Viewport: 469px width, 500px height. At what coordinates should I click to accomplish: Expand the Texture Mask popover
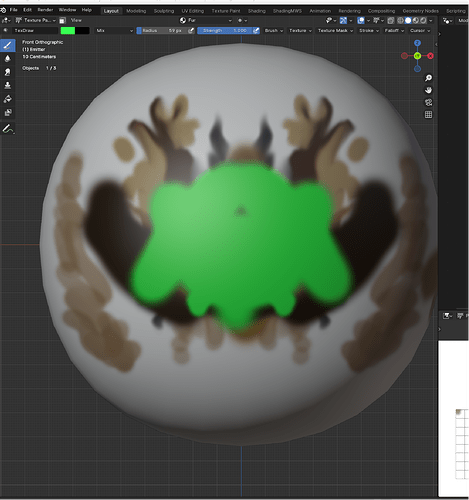point(335,31)
